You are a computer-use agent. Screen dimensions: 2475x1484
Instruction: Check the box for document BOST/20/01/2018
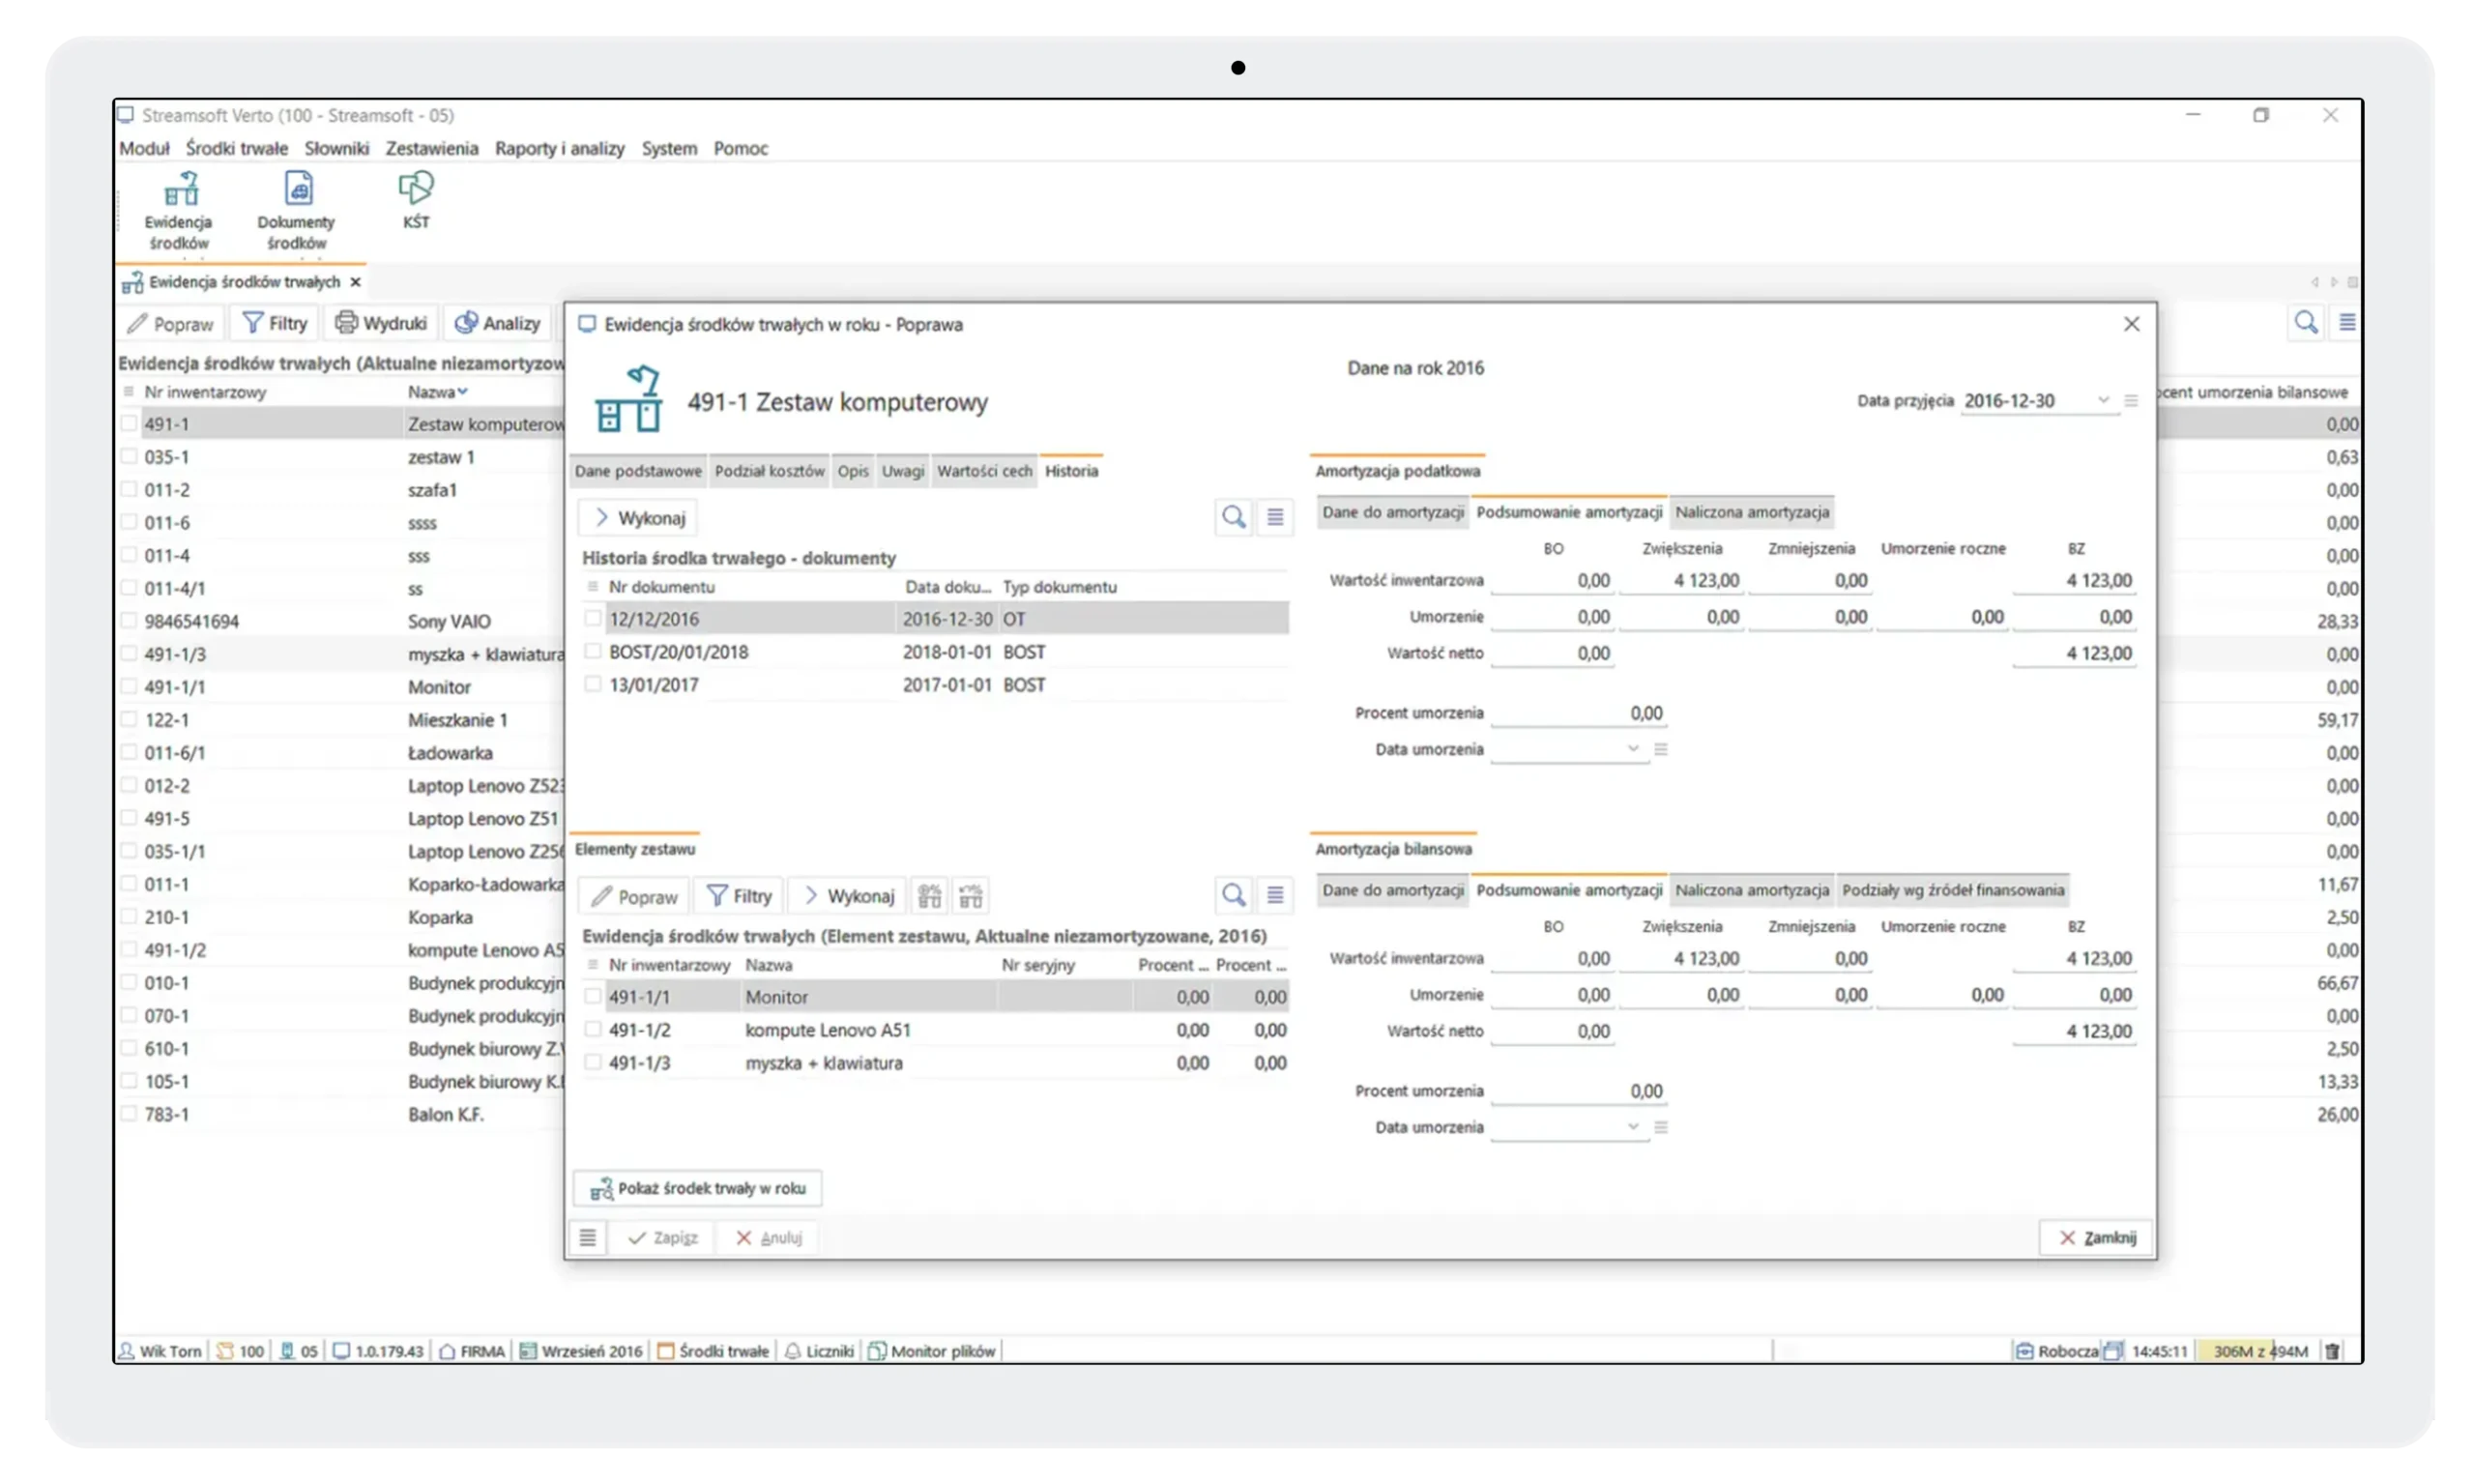click(593, 652)
